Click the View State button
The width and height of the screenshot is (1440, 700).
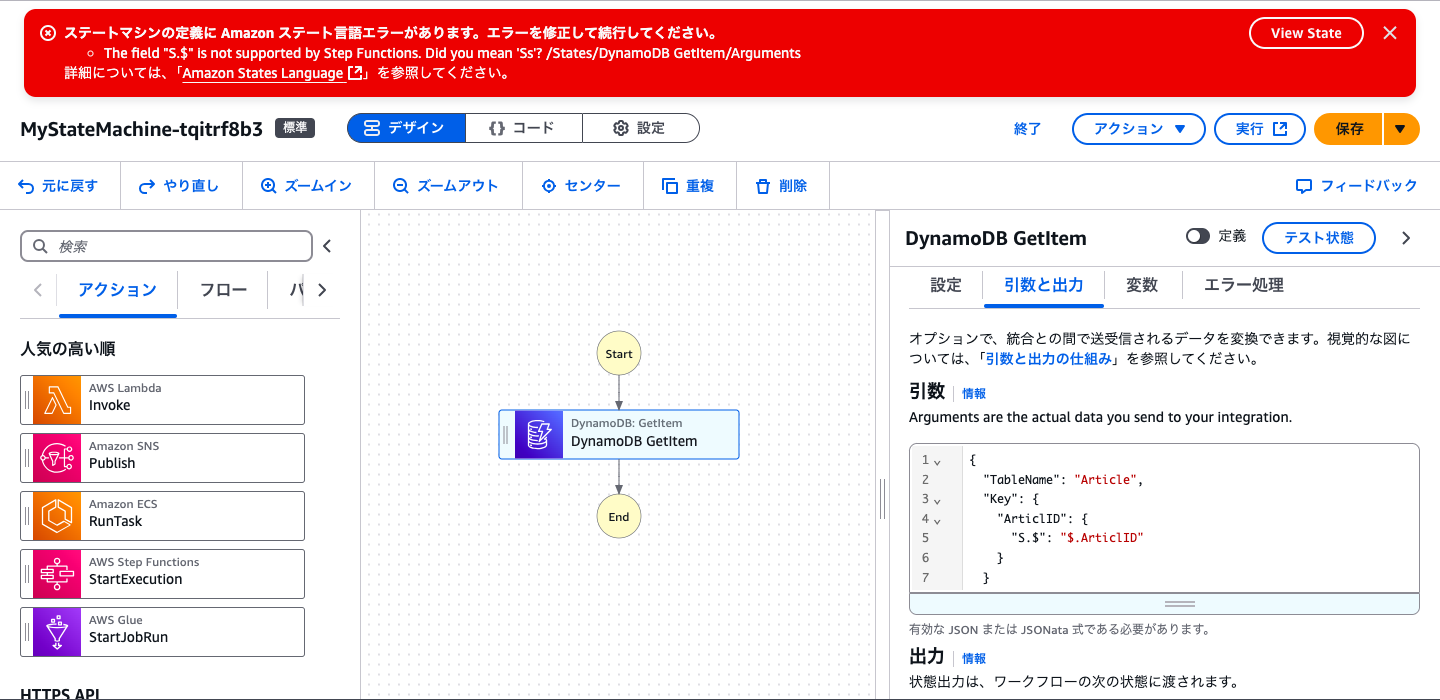1306,33
